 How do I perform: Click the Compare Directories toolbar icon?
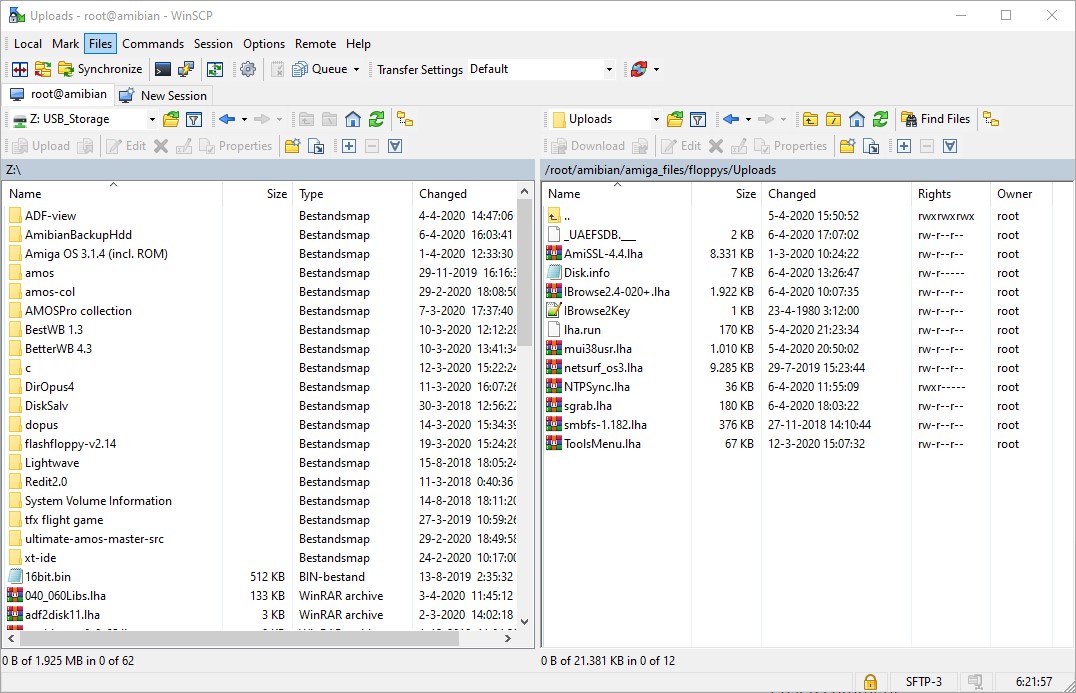(x=20, y=69)
